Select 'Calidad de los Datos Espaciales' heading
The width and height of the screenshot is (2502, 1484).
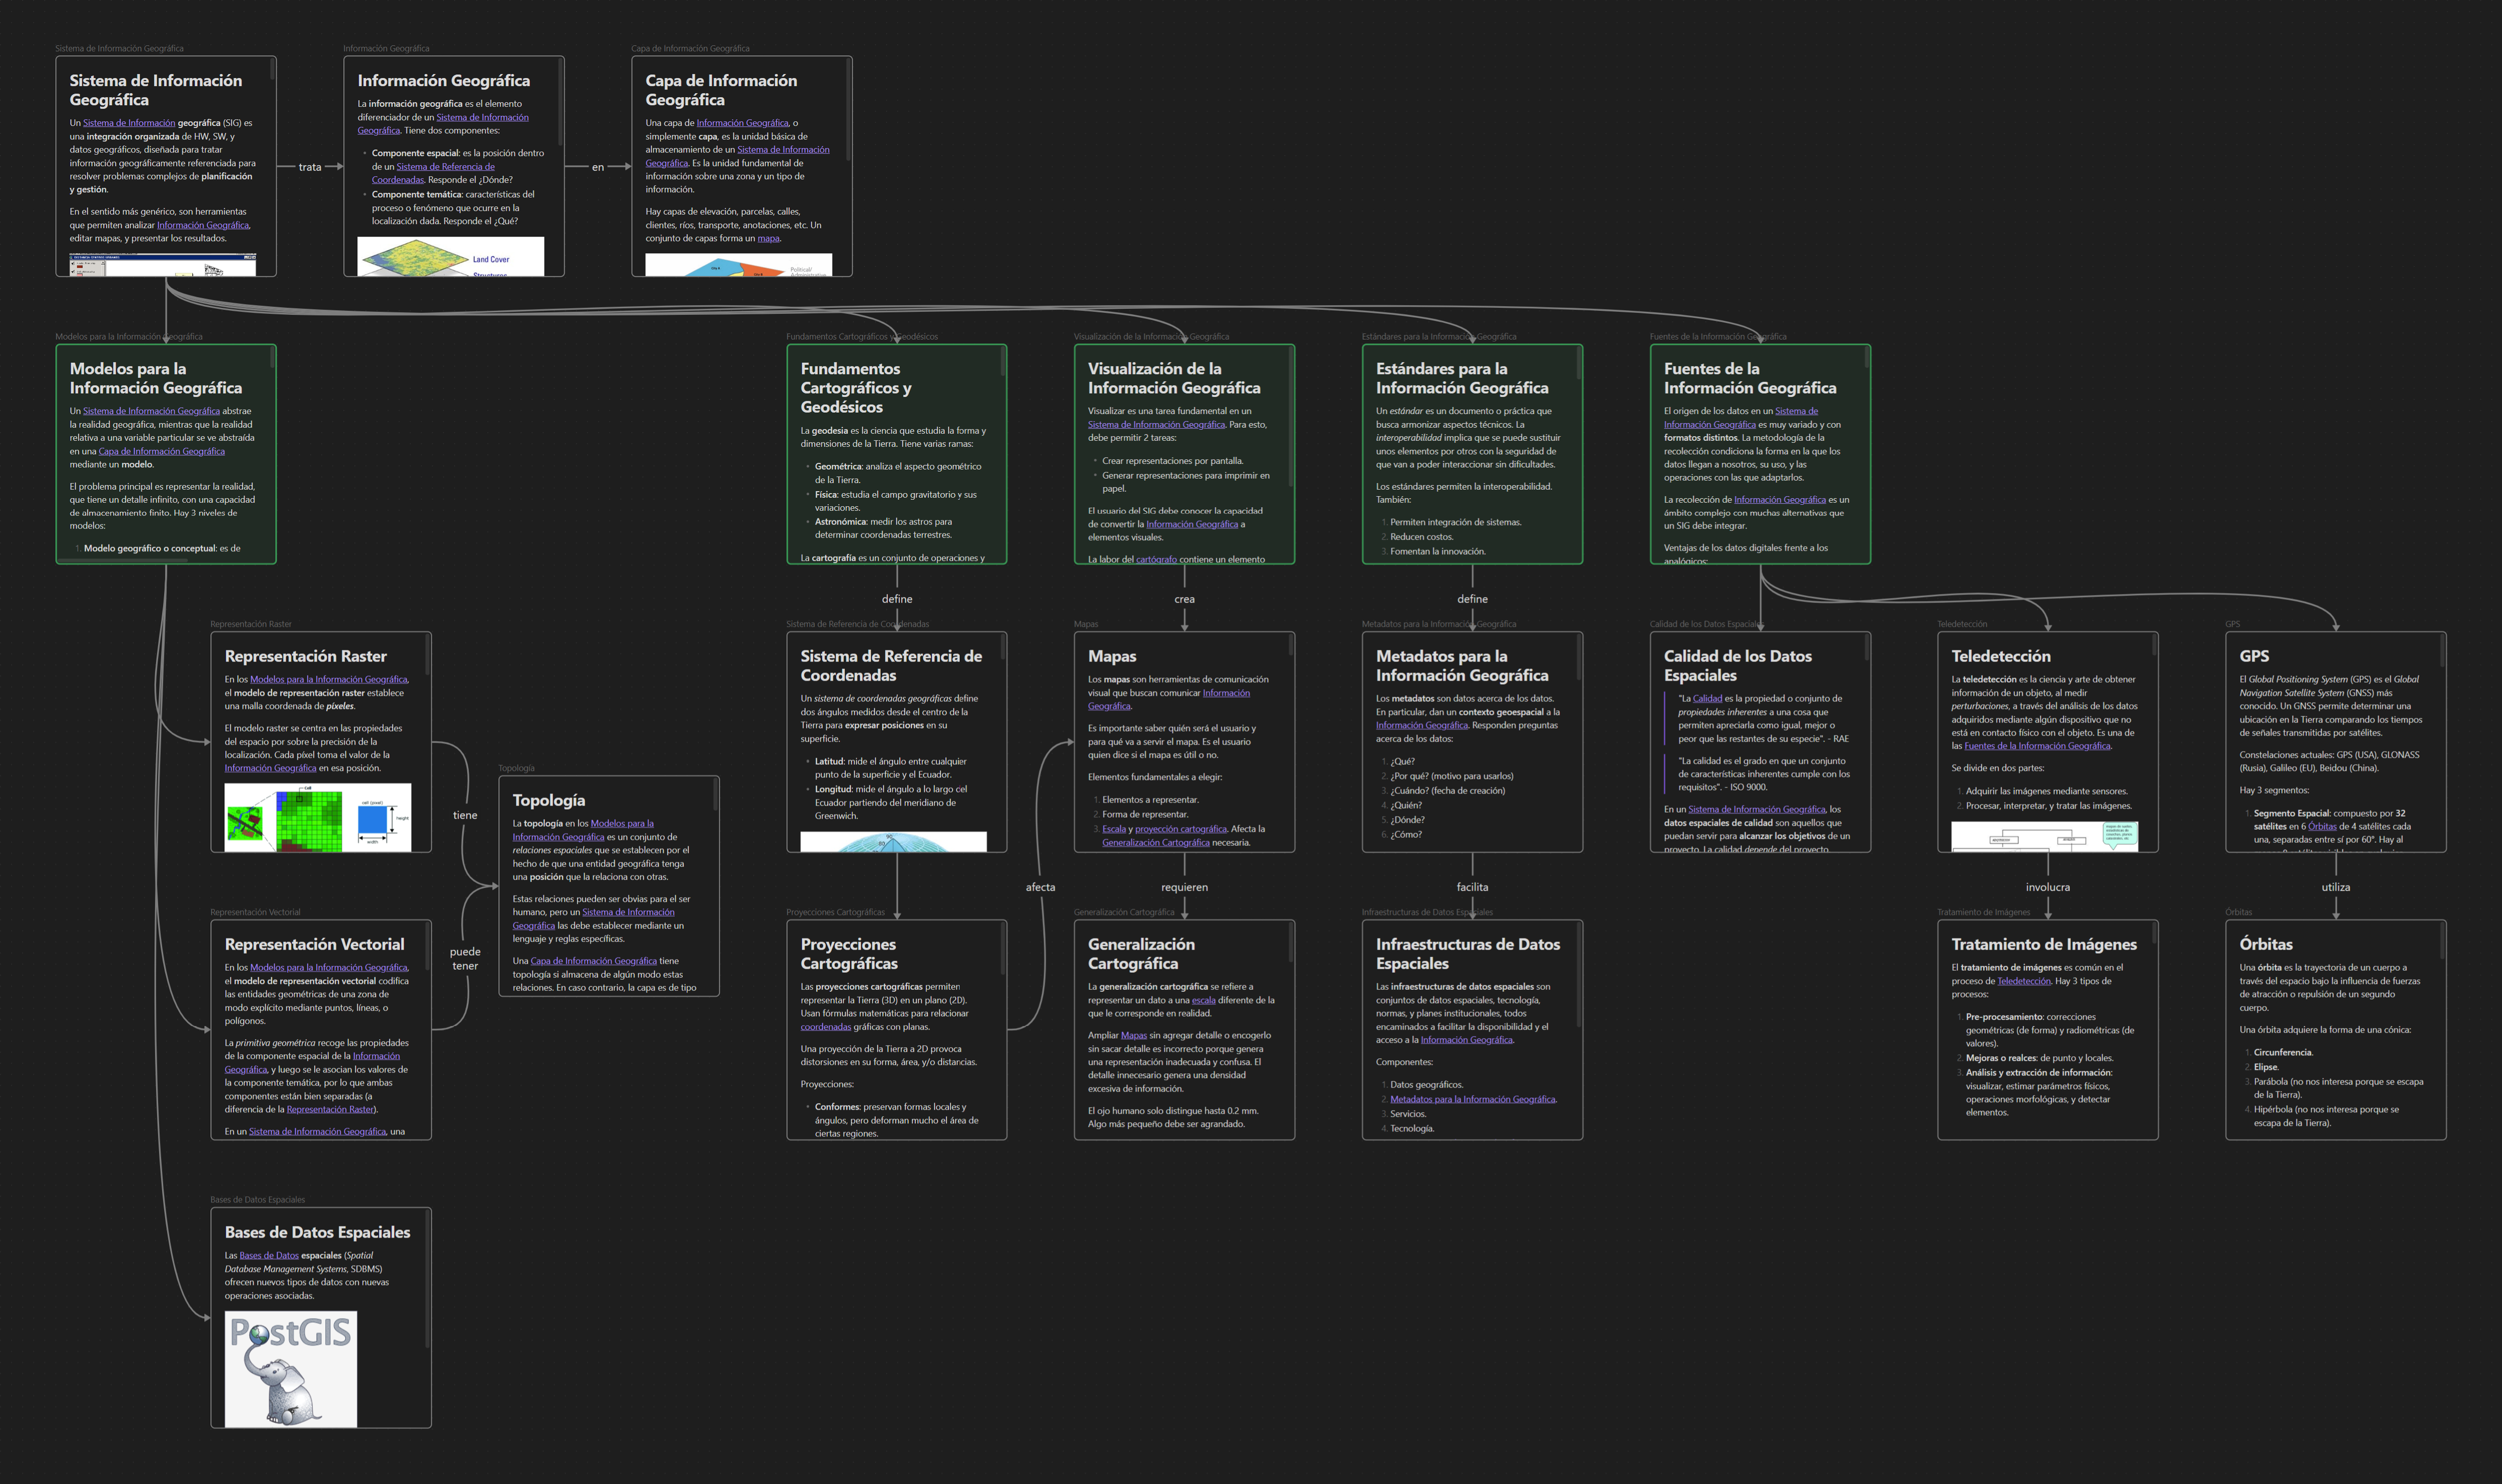tap(1738, 666)
